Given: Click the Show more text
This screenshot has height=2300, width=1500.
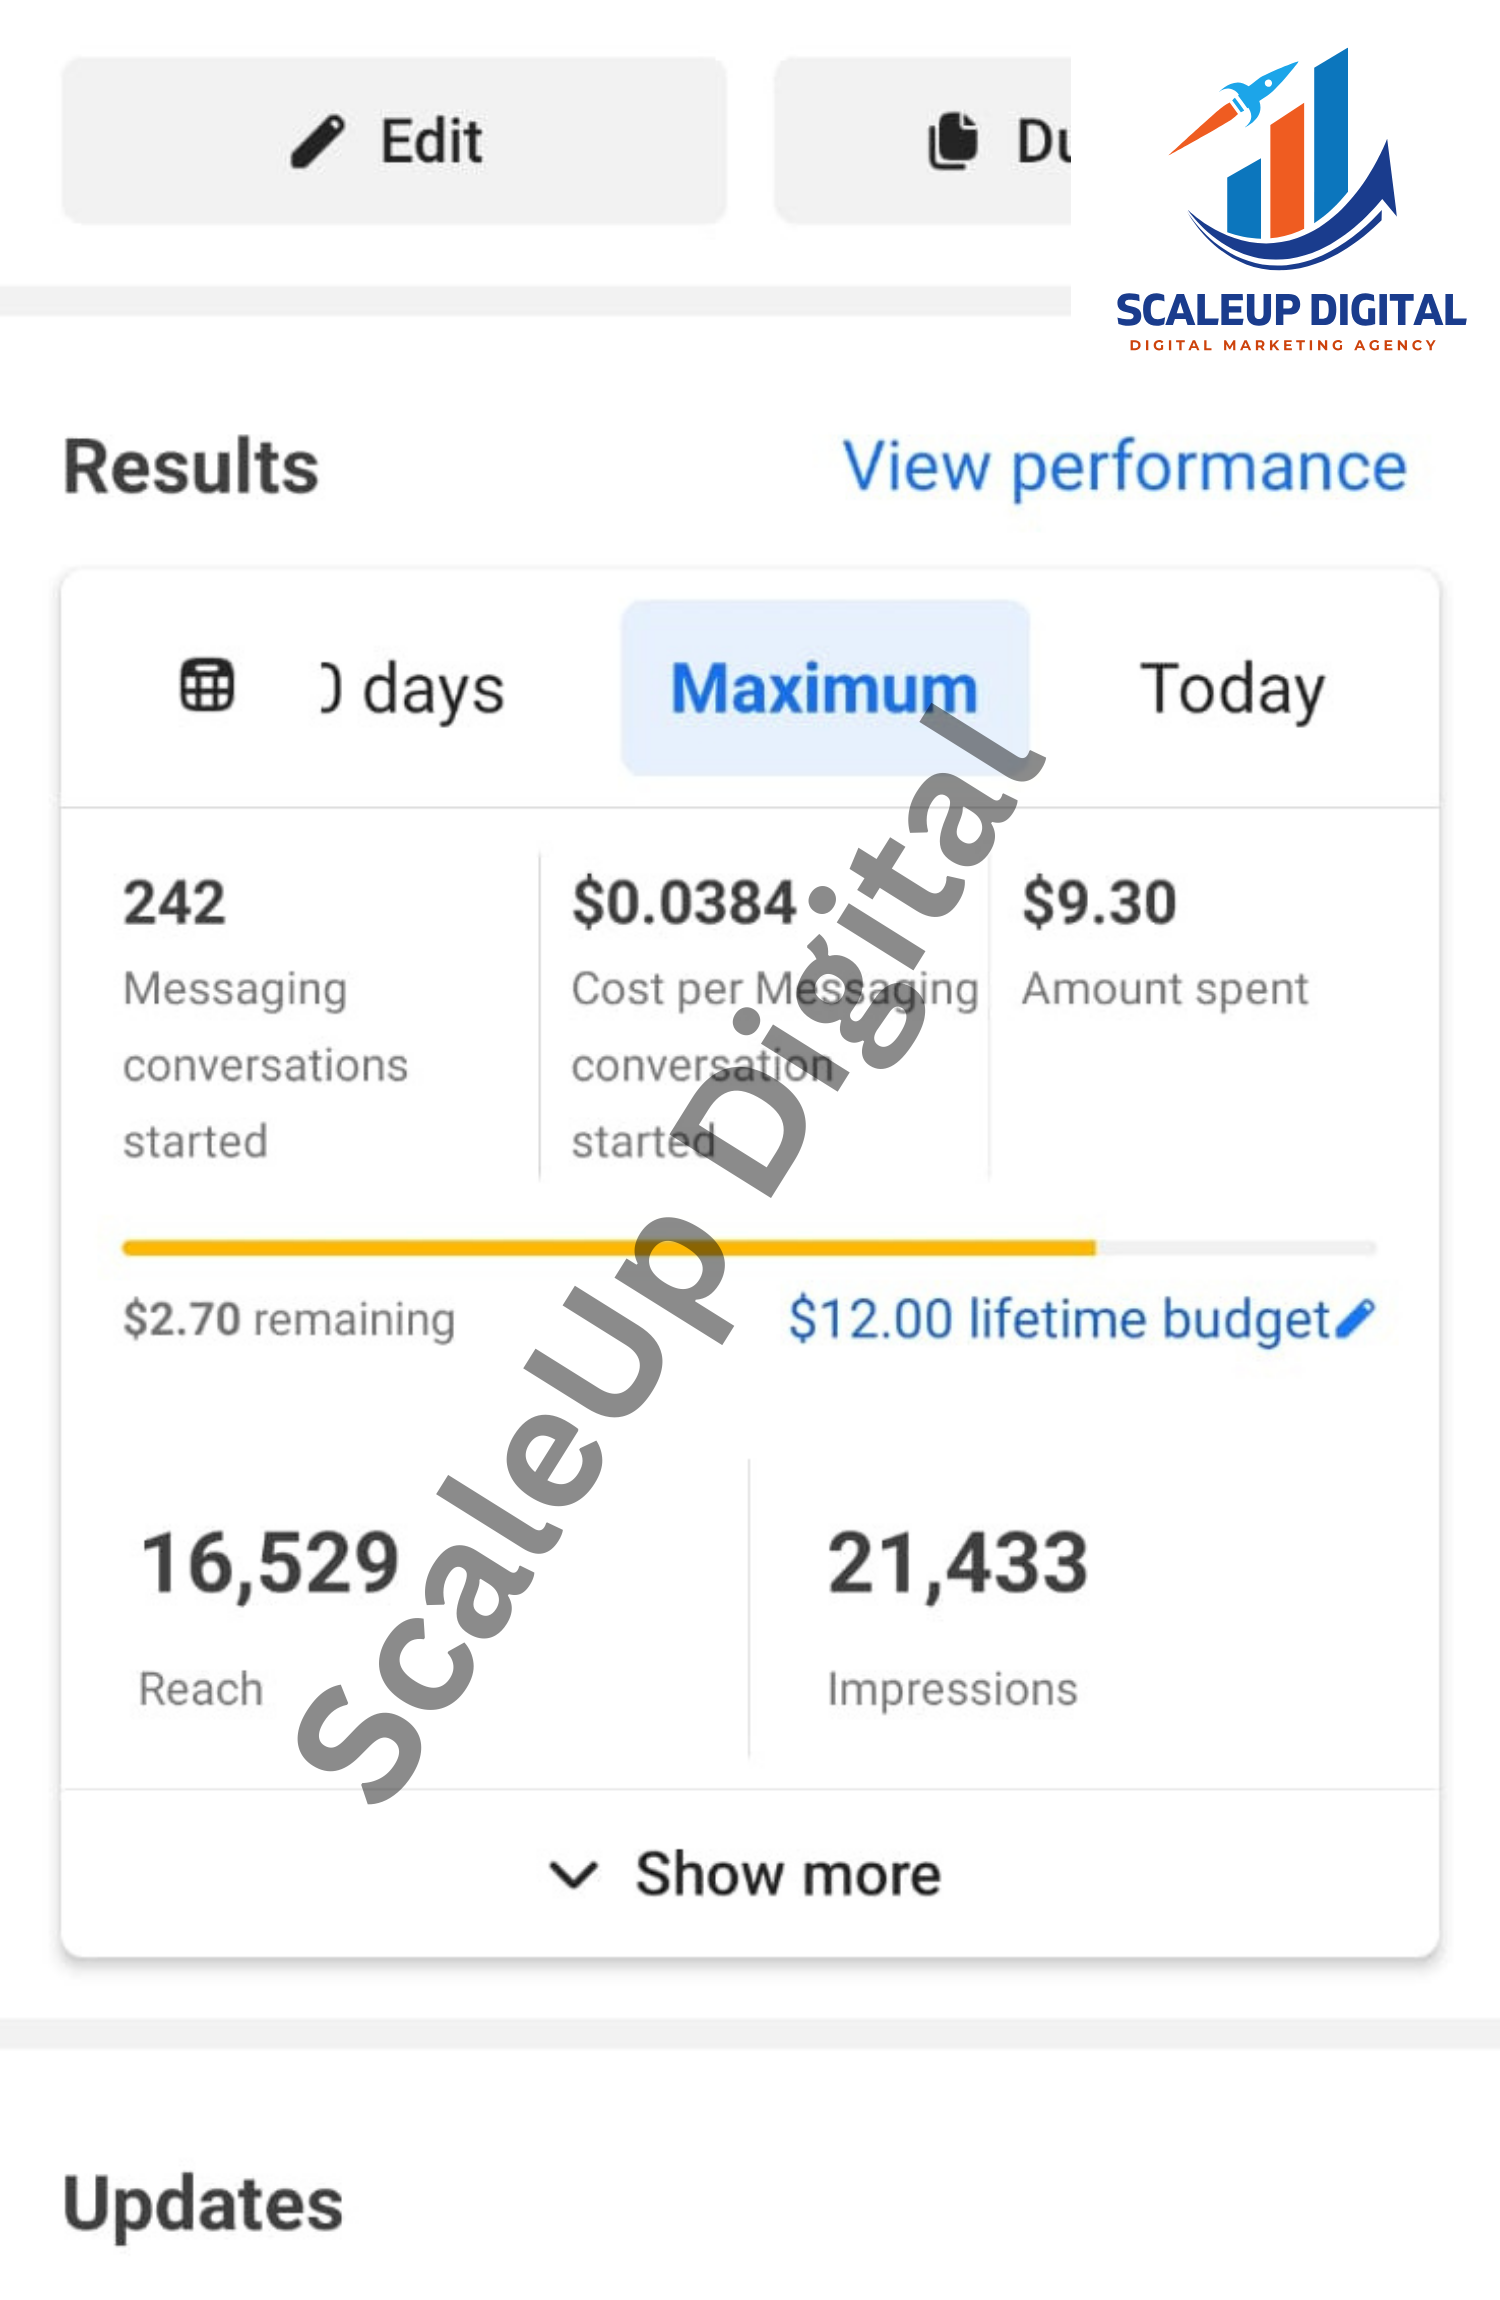Looking at the screenshot, I should (788, 1874).
